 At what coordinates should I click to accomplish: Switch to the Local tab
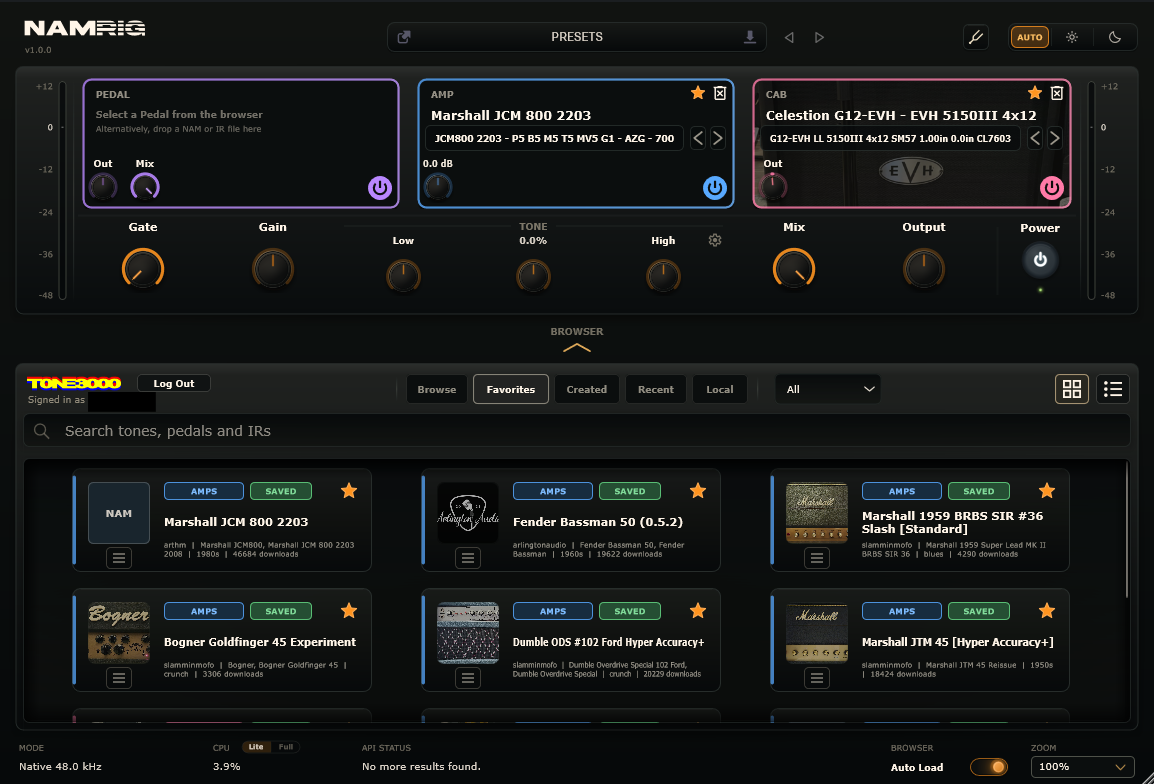[x=720, y=389]
